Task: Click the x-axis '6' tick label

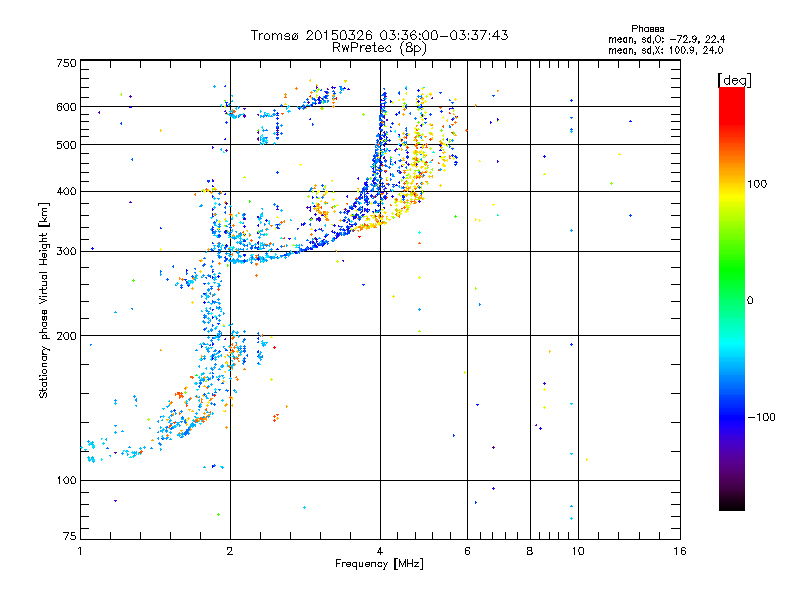Action: [467, 551]
